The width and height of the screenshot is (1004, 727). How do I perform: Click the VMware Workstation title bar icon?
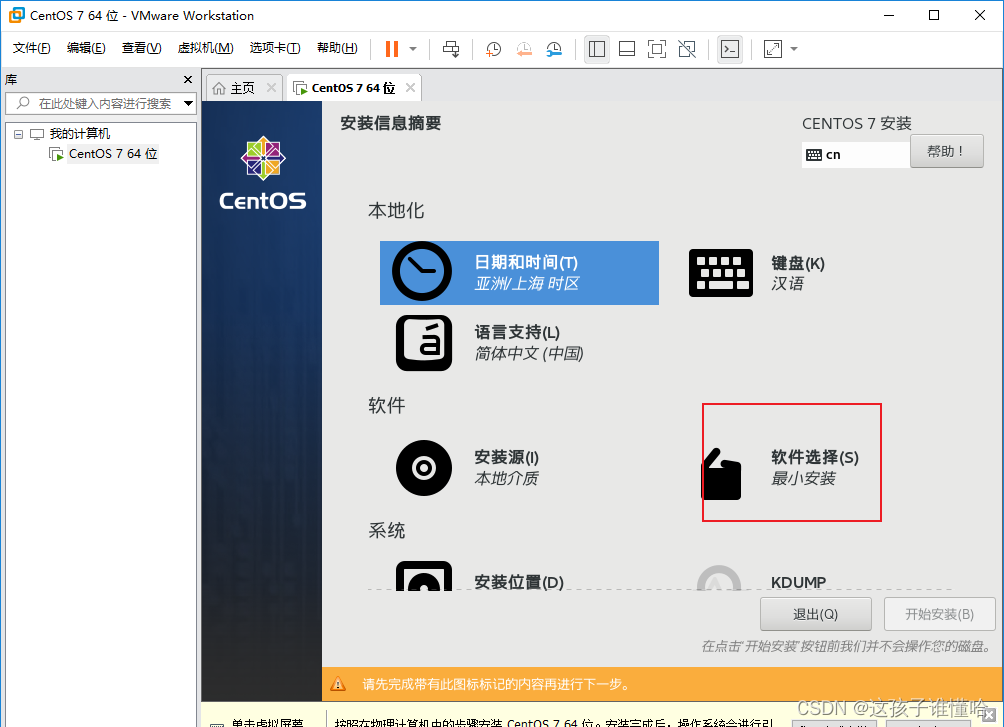click(x=17, y=15)
